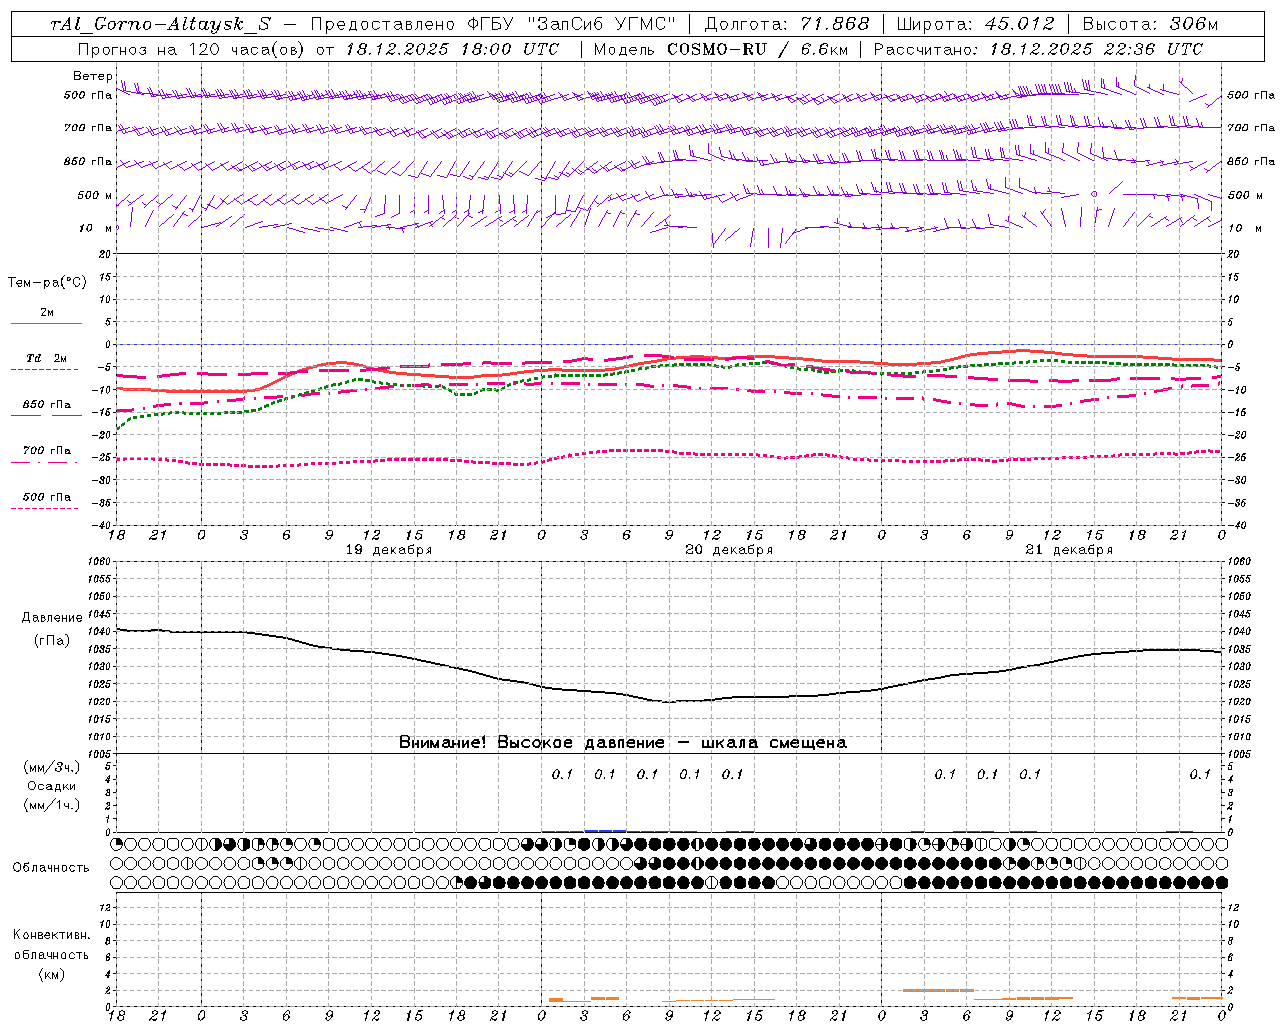Click the Высота: 306м elevation value

click(x=1150, y=24)
